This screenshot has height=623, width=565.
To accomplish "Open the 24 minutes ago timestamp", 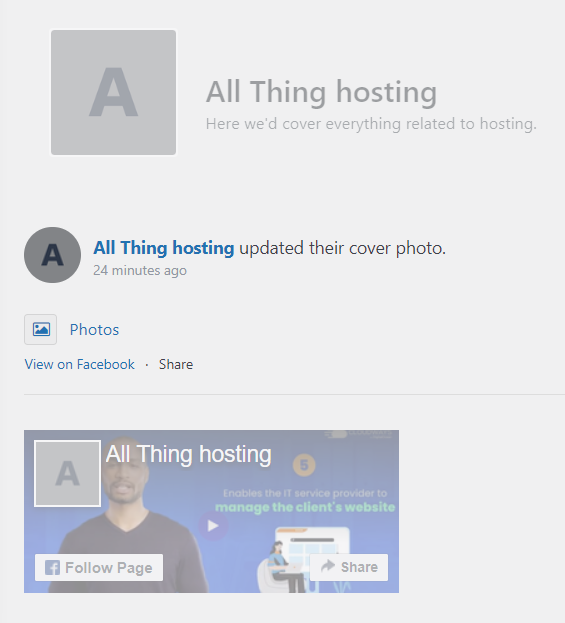I will 140,271.
